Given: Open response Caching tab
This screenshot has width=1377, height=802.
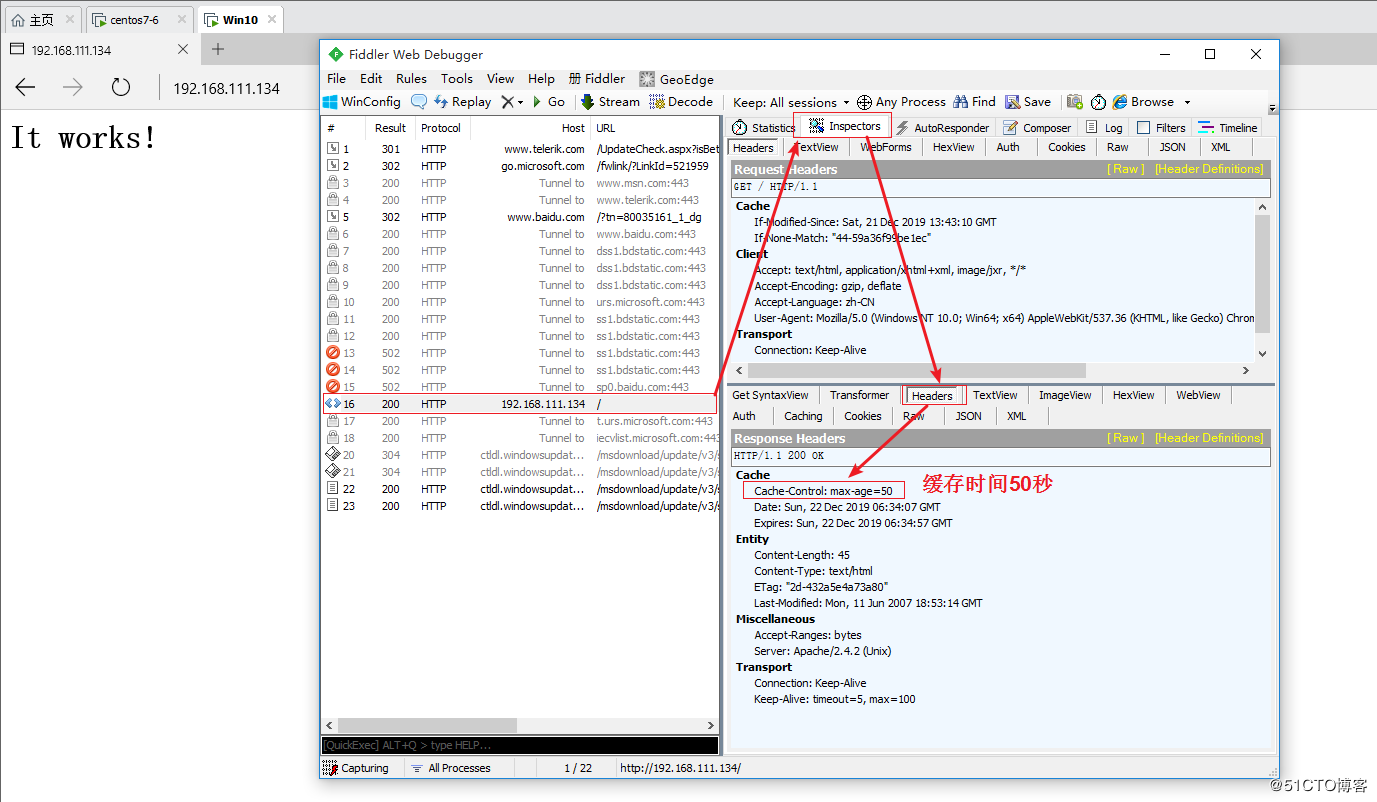Looking at the screenshot, I should point(803,416).
